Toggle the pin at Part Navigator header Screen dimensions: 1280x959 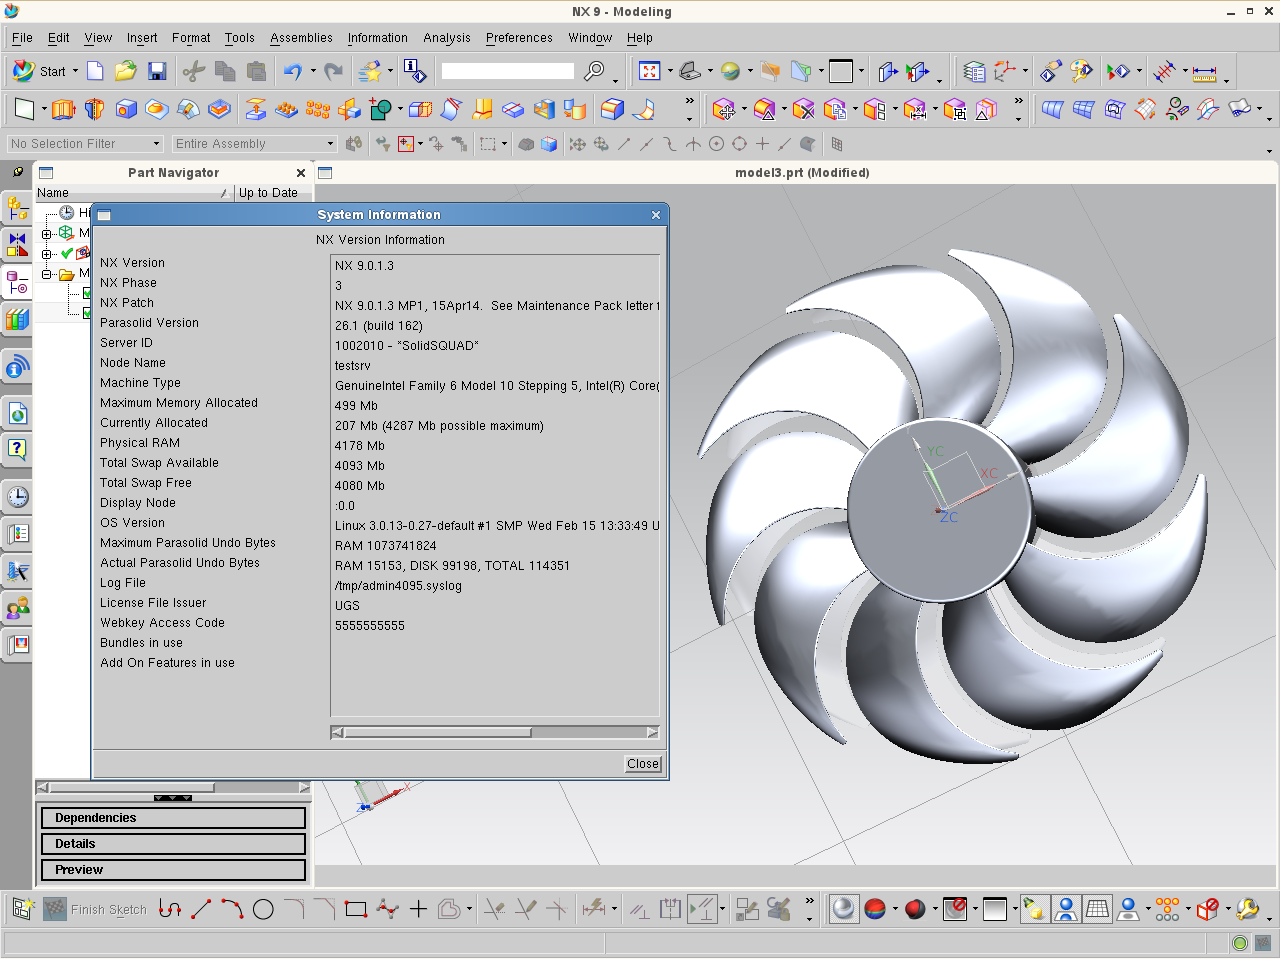18,172
